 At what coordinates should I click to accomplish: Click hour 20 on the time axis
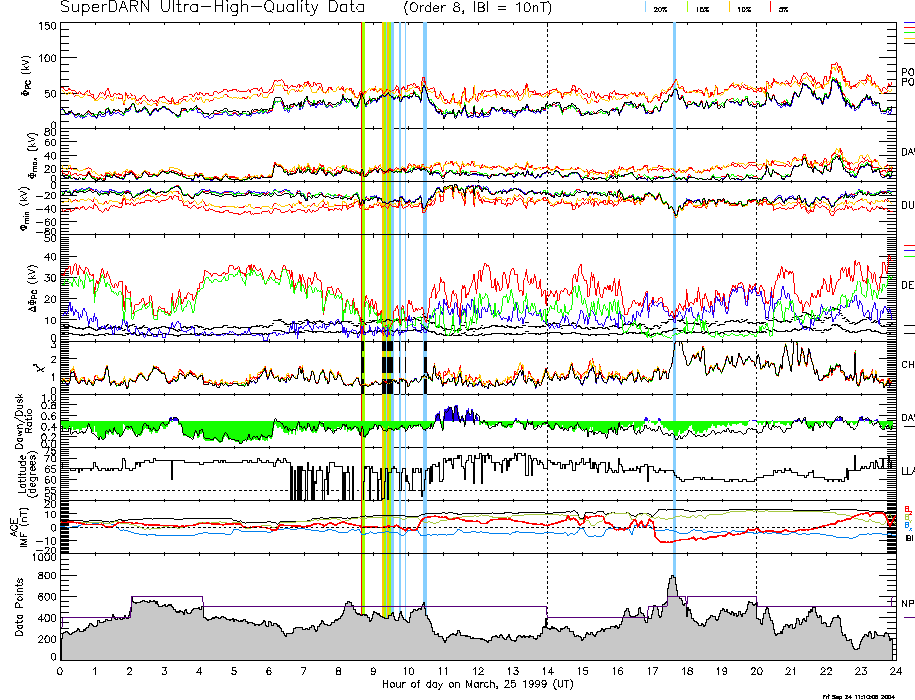[x=755, y=671]
